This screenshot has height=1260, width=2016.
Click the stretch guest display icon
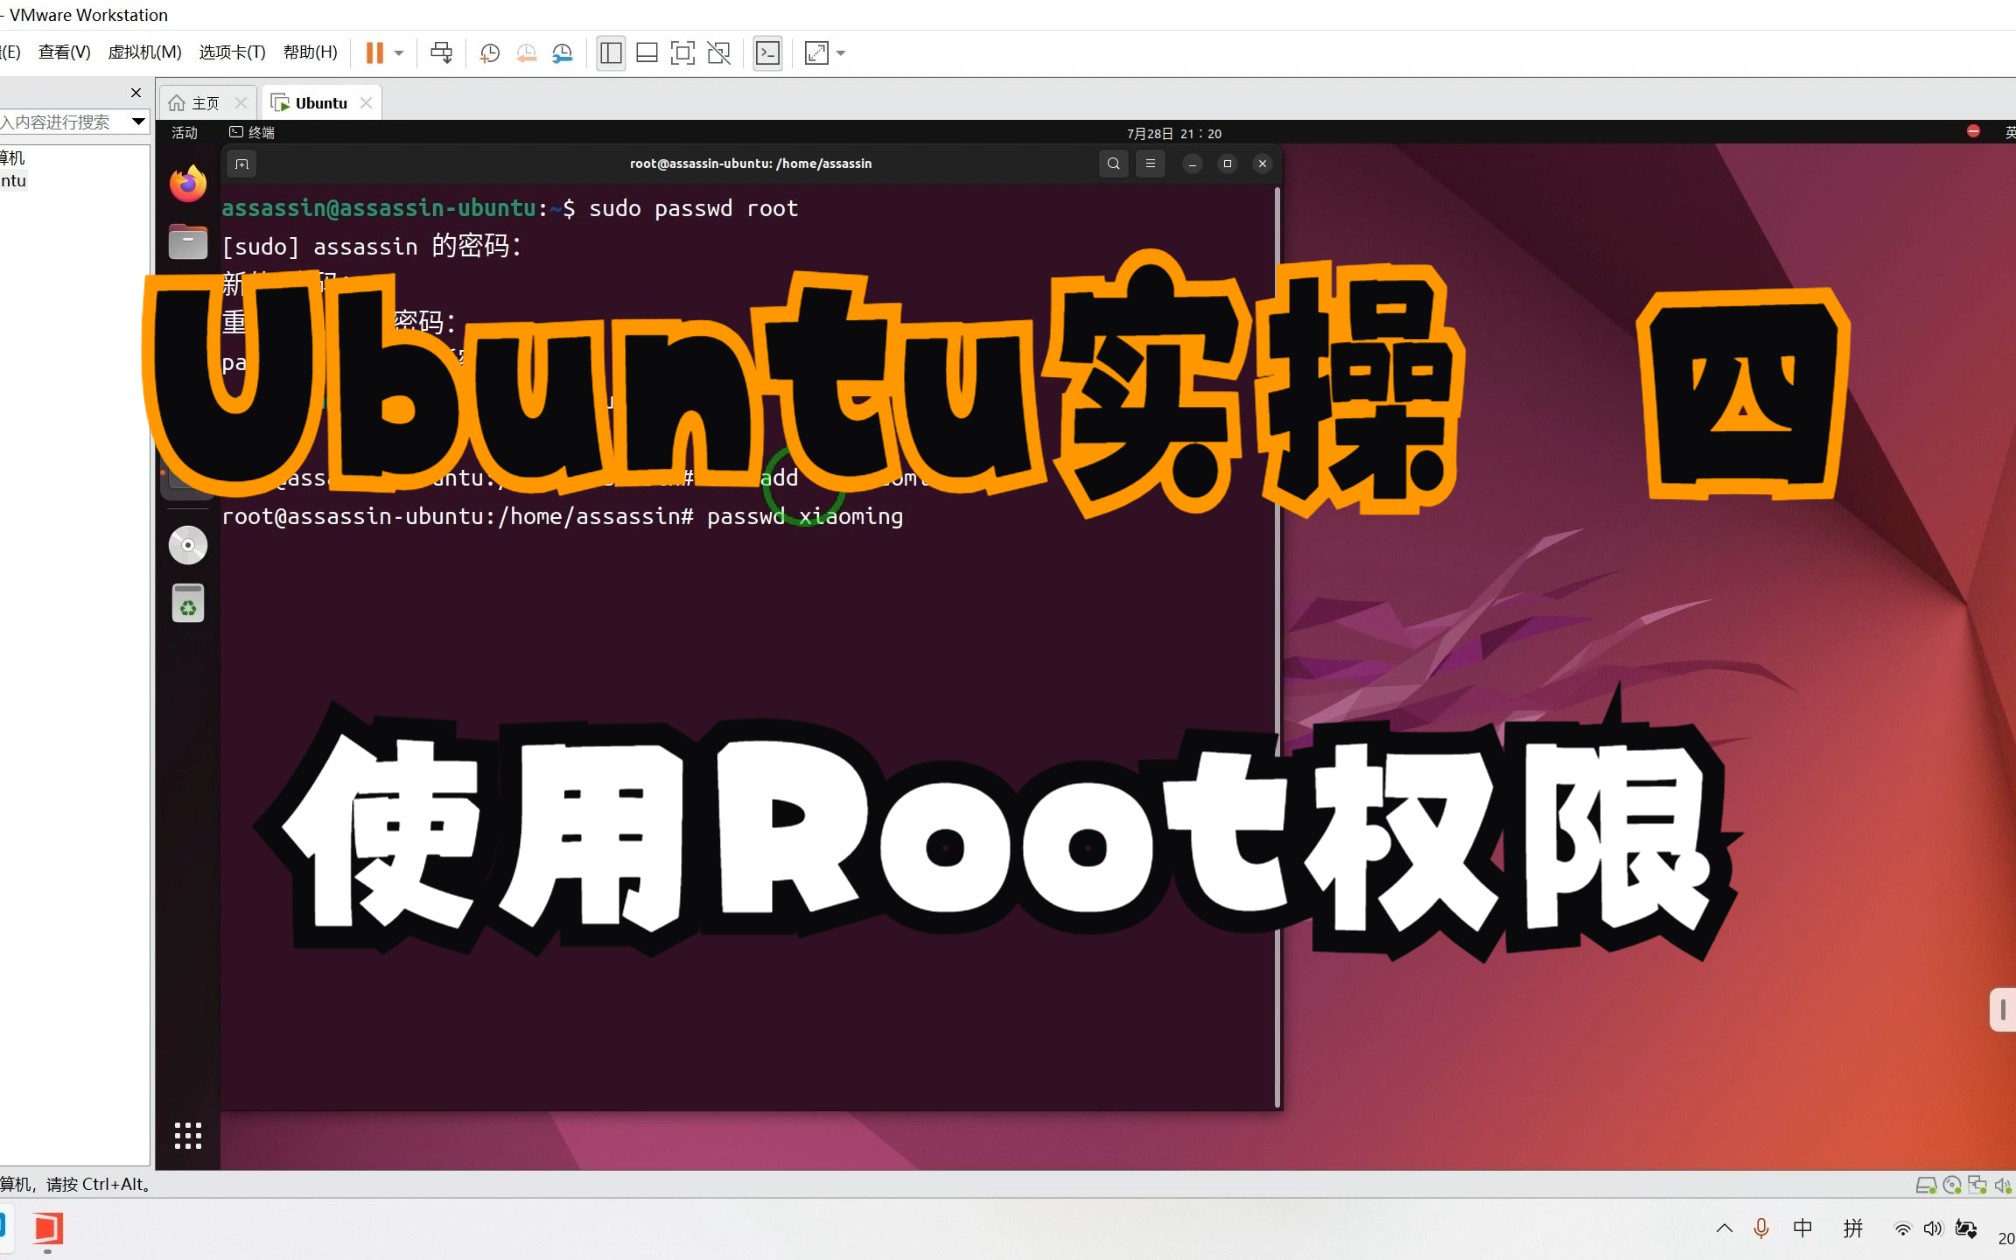817,53
